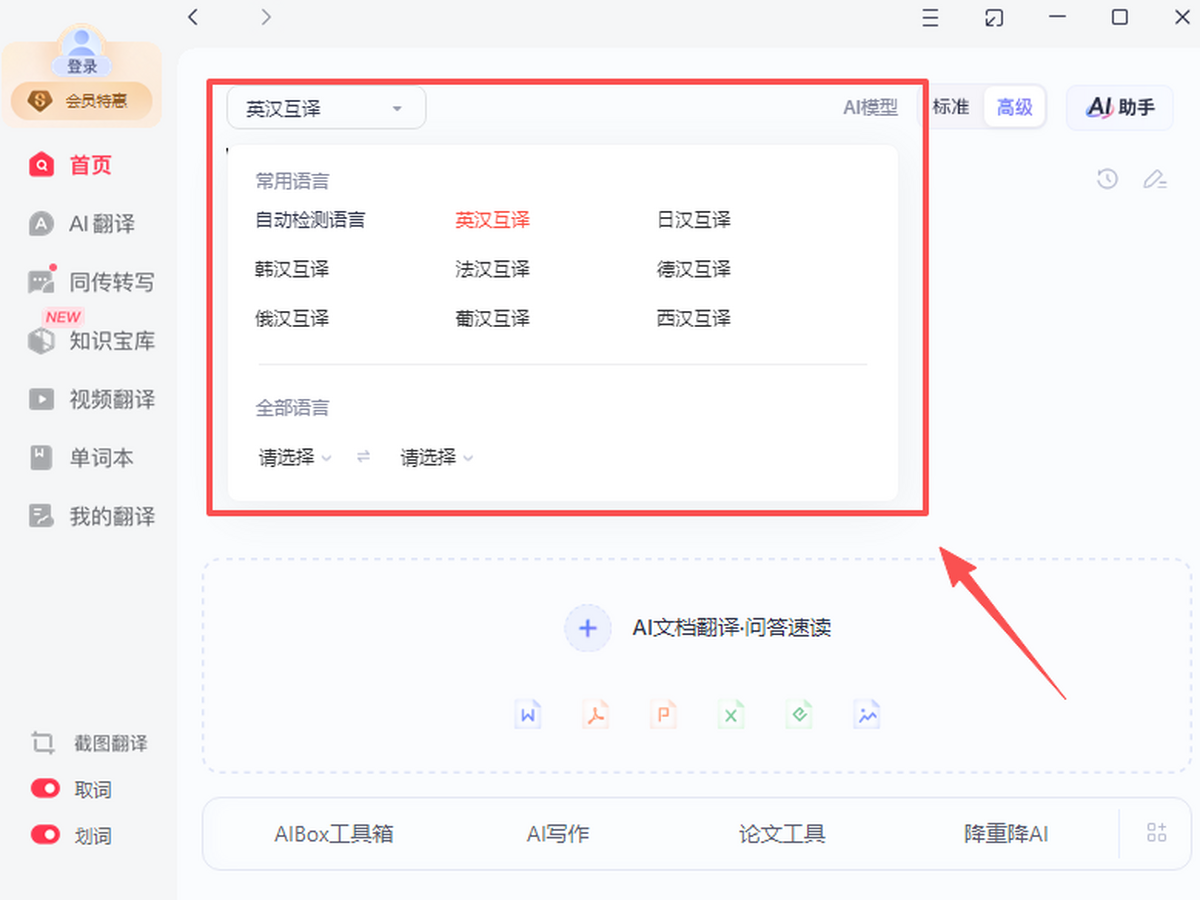Click the image file format icon

click(x=866, y=715)
